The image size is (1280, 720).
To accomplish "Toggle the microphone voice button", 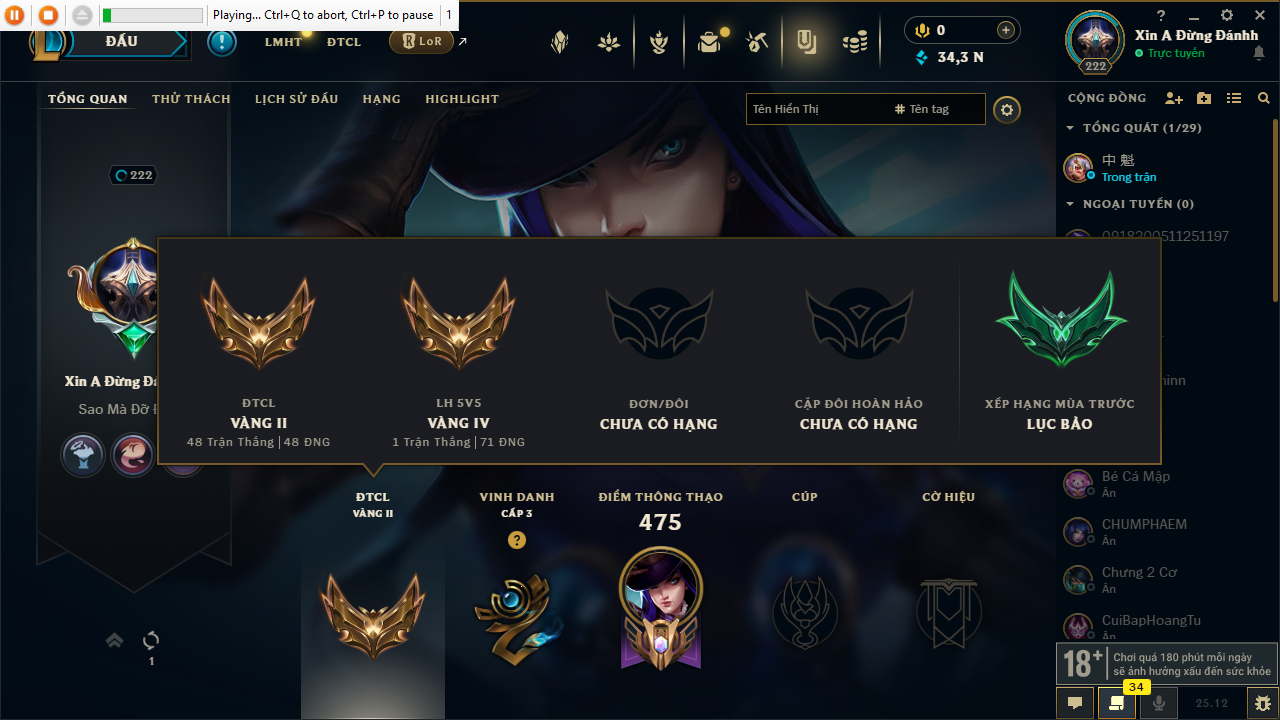I will pyautogui.click(x=1159, y=703).
